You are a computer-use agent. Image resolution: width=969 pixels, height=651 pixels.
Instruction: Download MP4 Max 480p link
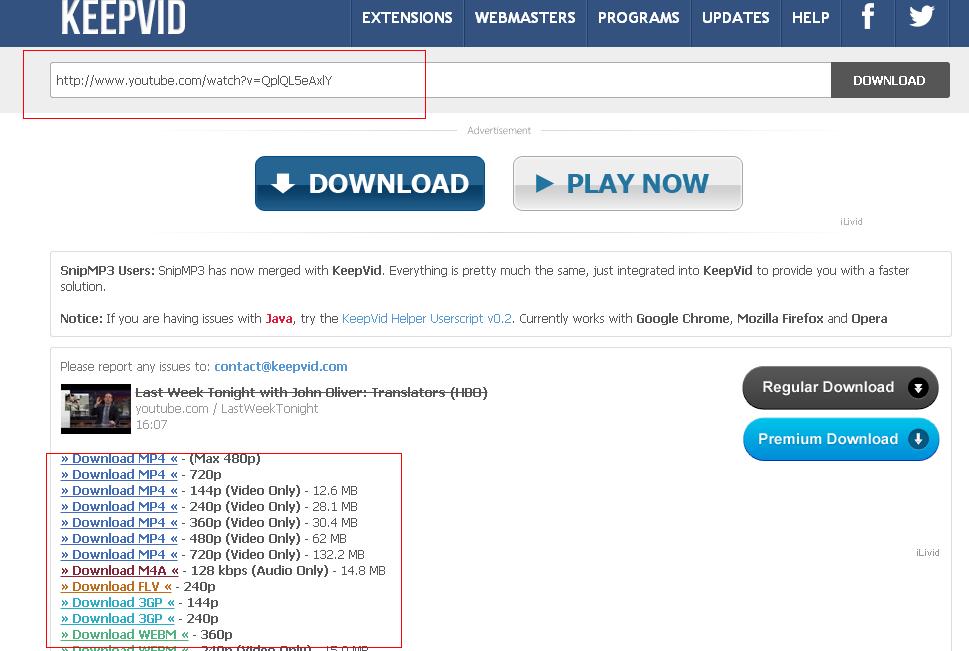tap(119, 459)
